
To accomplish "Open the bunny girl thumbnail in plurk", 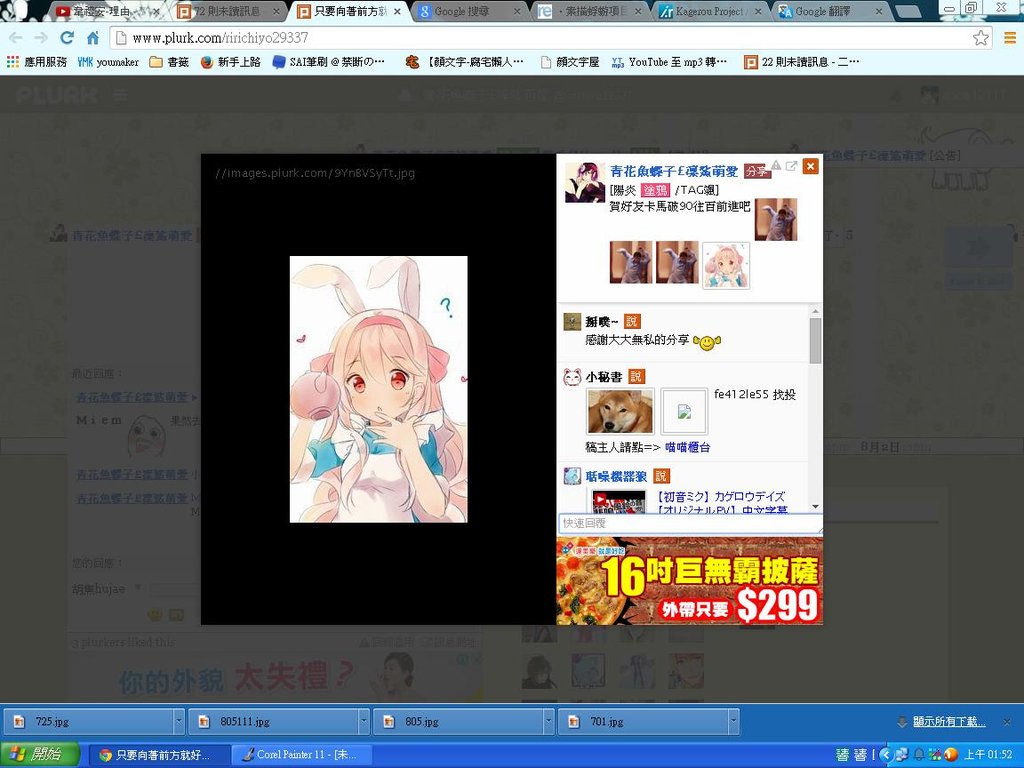I will pyautogui.click(x=726, y=265).
